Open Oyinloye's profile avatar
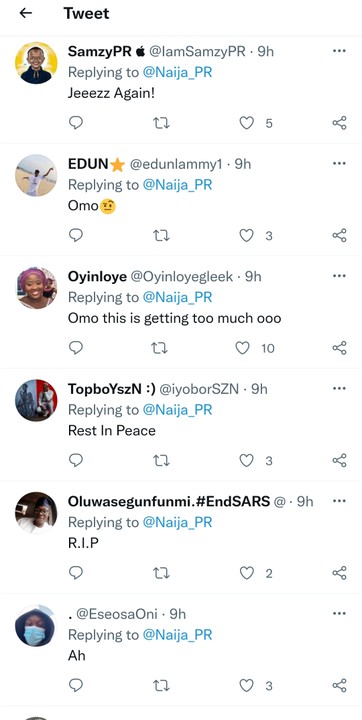 click(x=36, y=288)
